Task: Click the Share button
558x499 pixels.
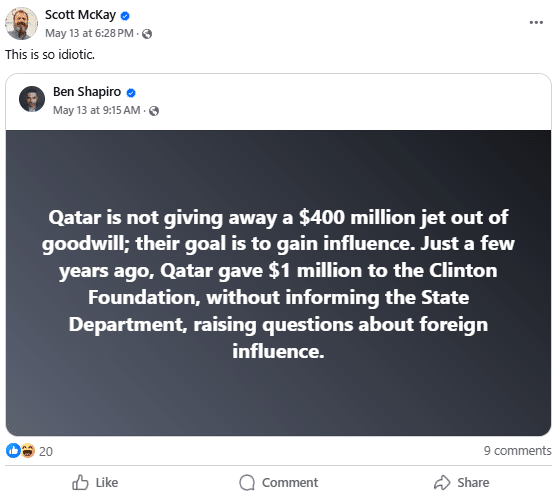Action: click(461, 483)
